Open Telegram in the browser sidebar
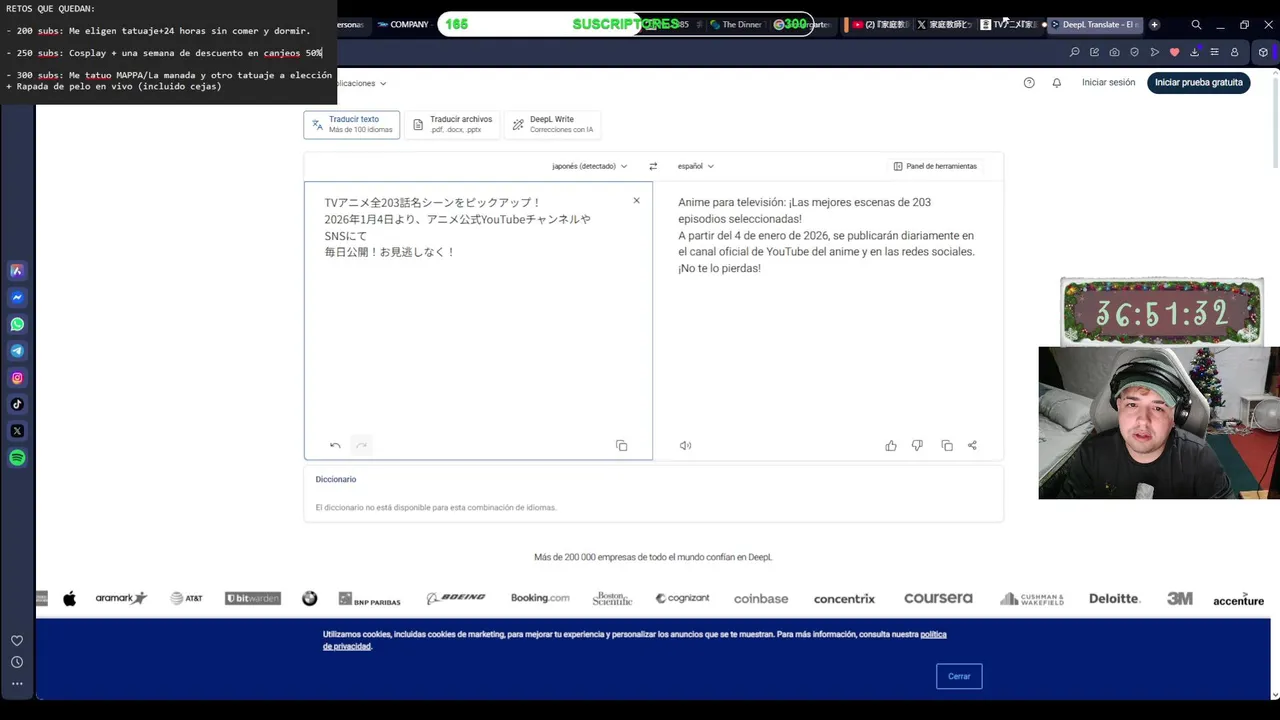The height and width of the screenshot is (720, 1280). coord(17,351)
